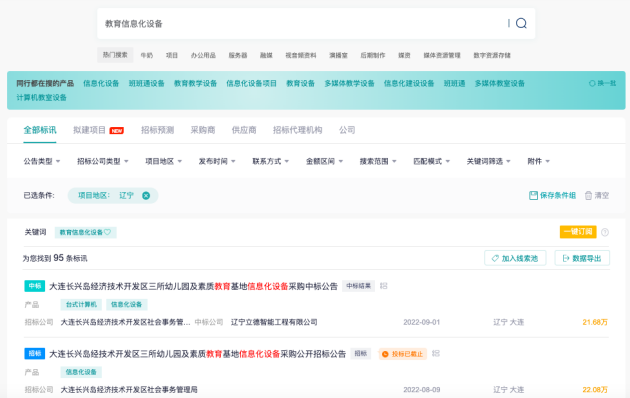The height and width of the screenshot is (398, 630).
Task: Expand the 招标公司类型 dropdown
Action: tap(103, 161)
